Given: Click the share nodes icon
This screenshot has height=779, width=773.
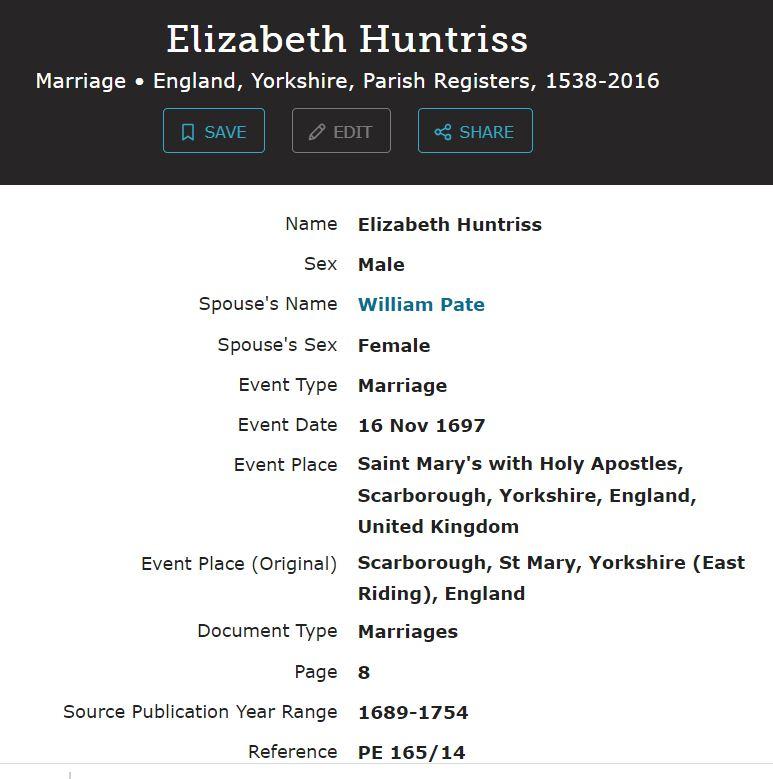Looking at the screenshot, I should pyautogui.click(x=443, y=132).
